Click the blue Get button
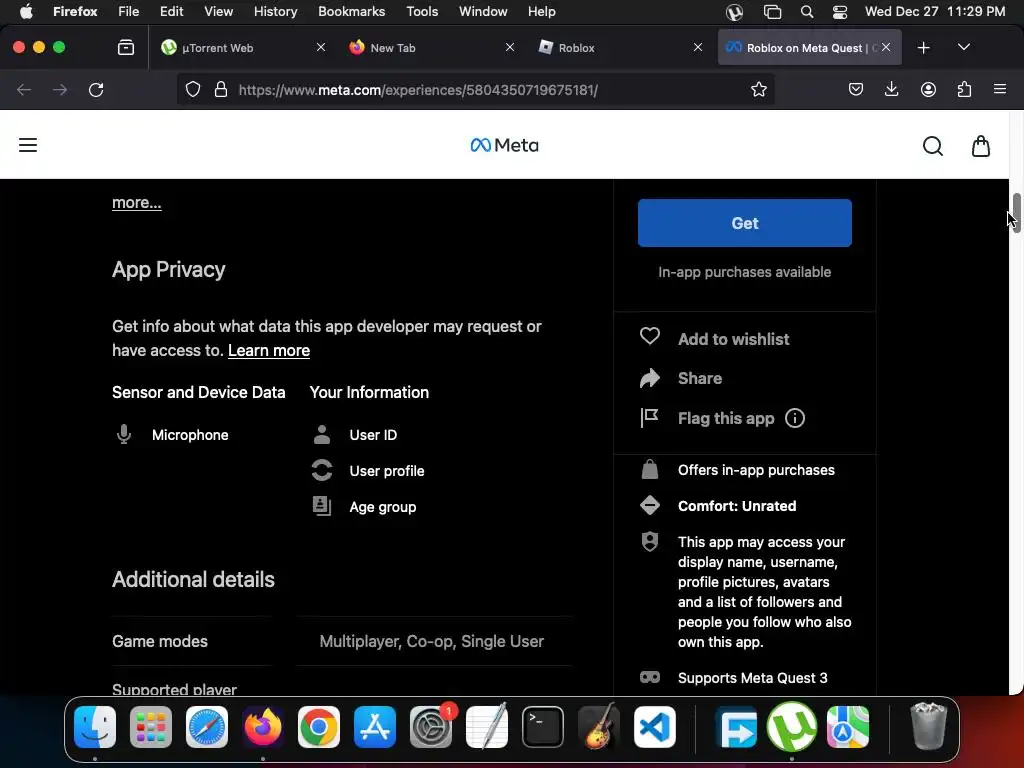The height and width of the screenshot is (768, 1024). pyautogui.click(x=744, y=223)
